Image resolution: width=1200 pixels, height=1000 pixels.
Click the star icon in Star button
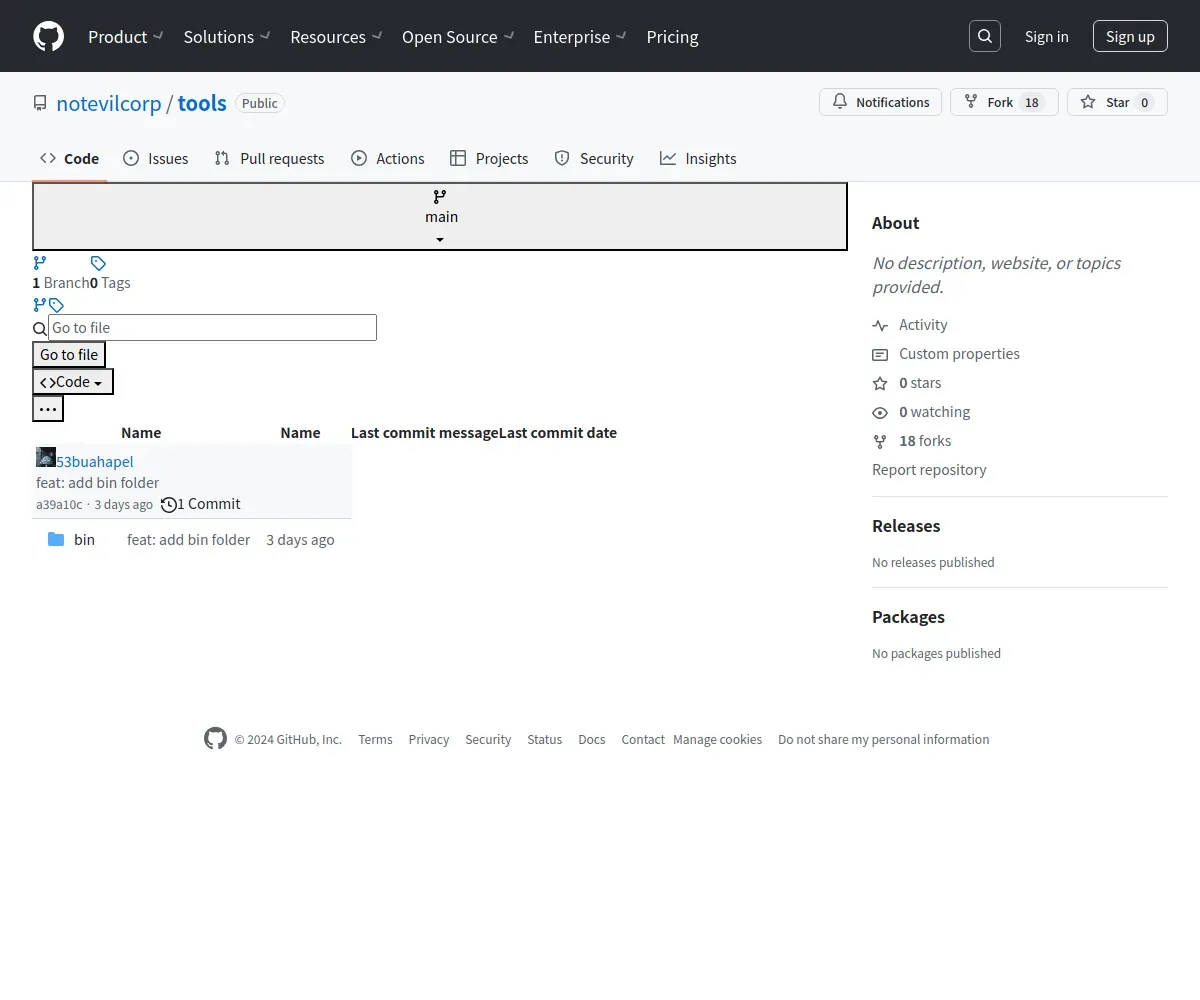(x=1088, y=102)
